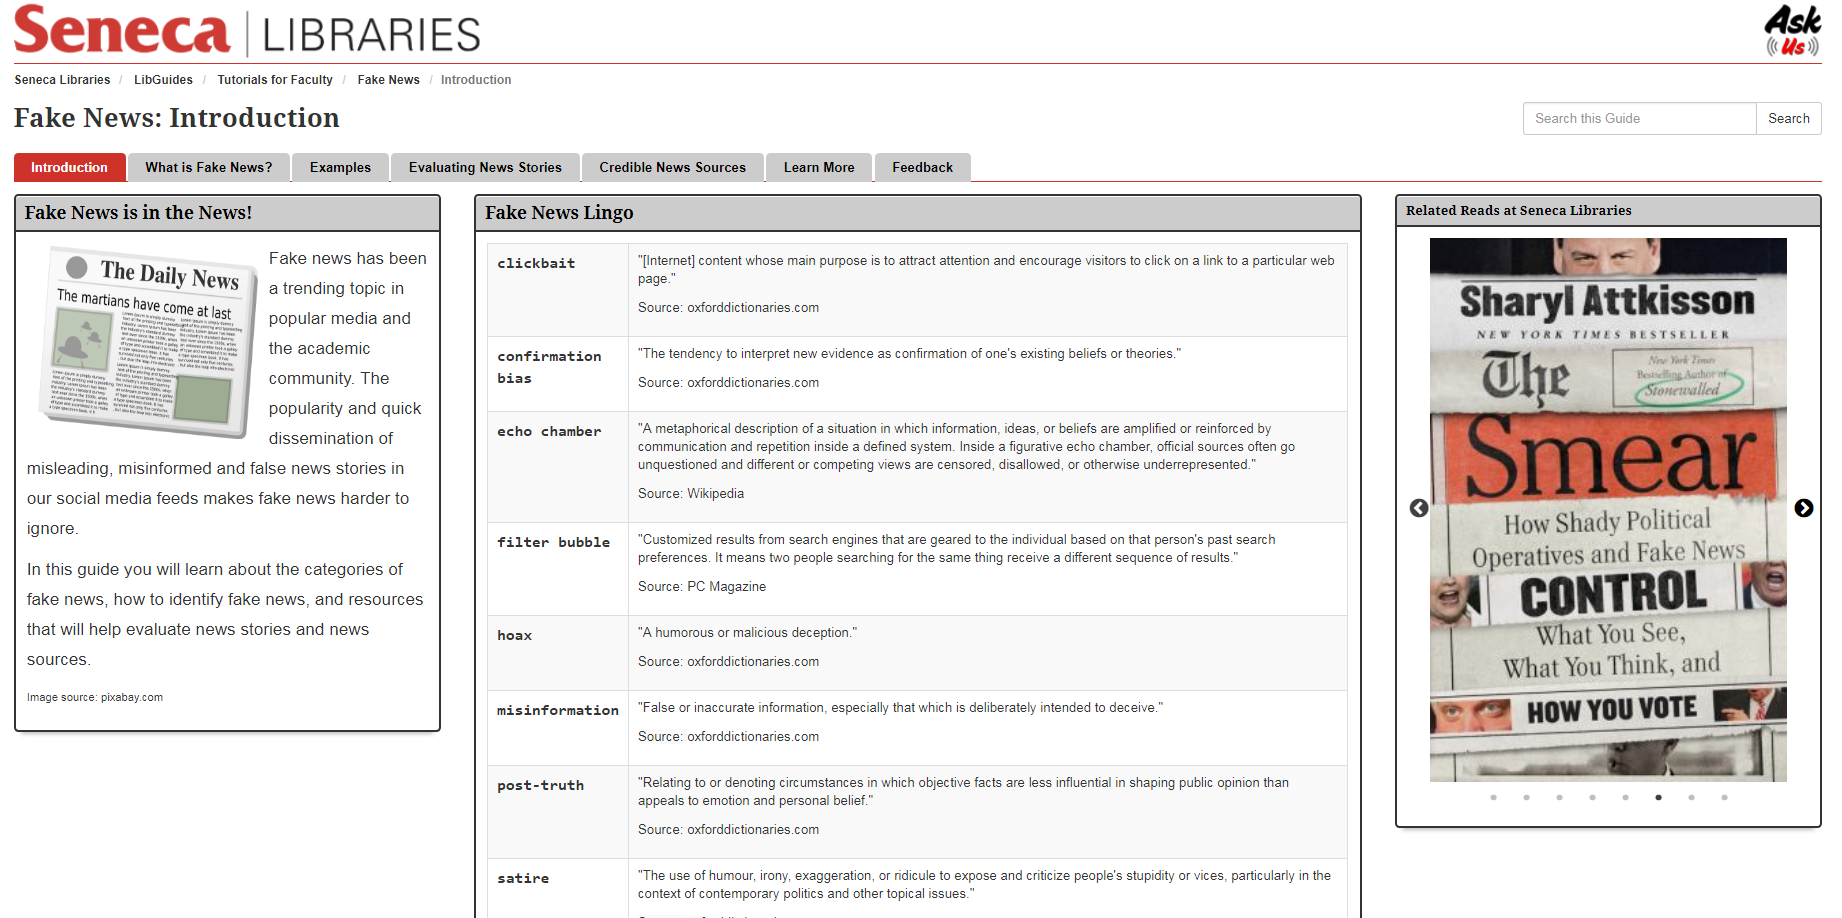Open the What is Fake News? tab
The width and height of the screenshot is (1842, 918).
coord(209,167)
